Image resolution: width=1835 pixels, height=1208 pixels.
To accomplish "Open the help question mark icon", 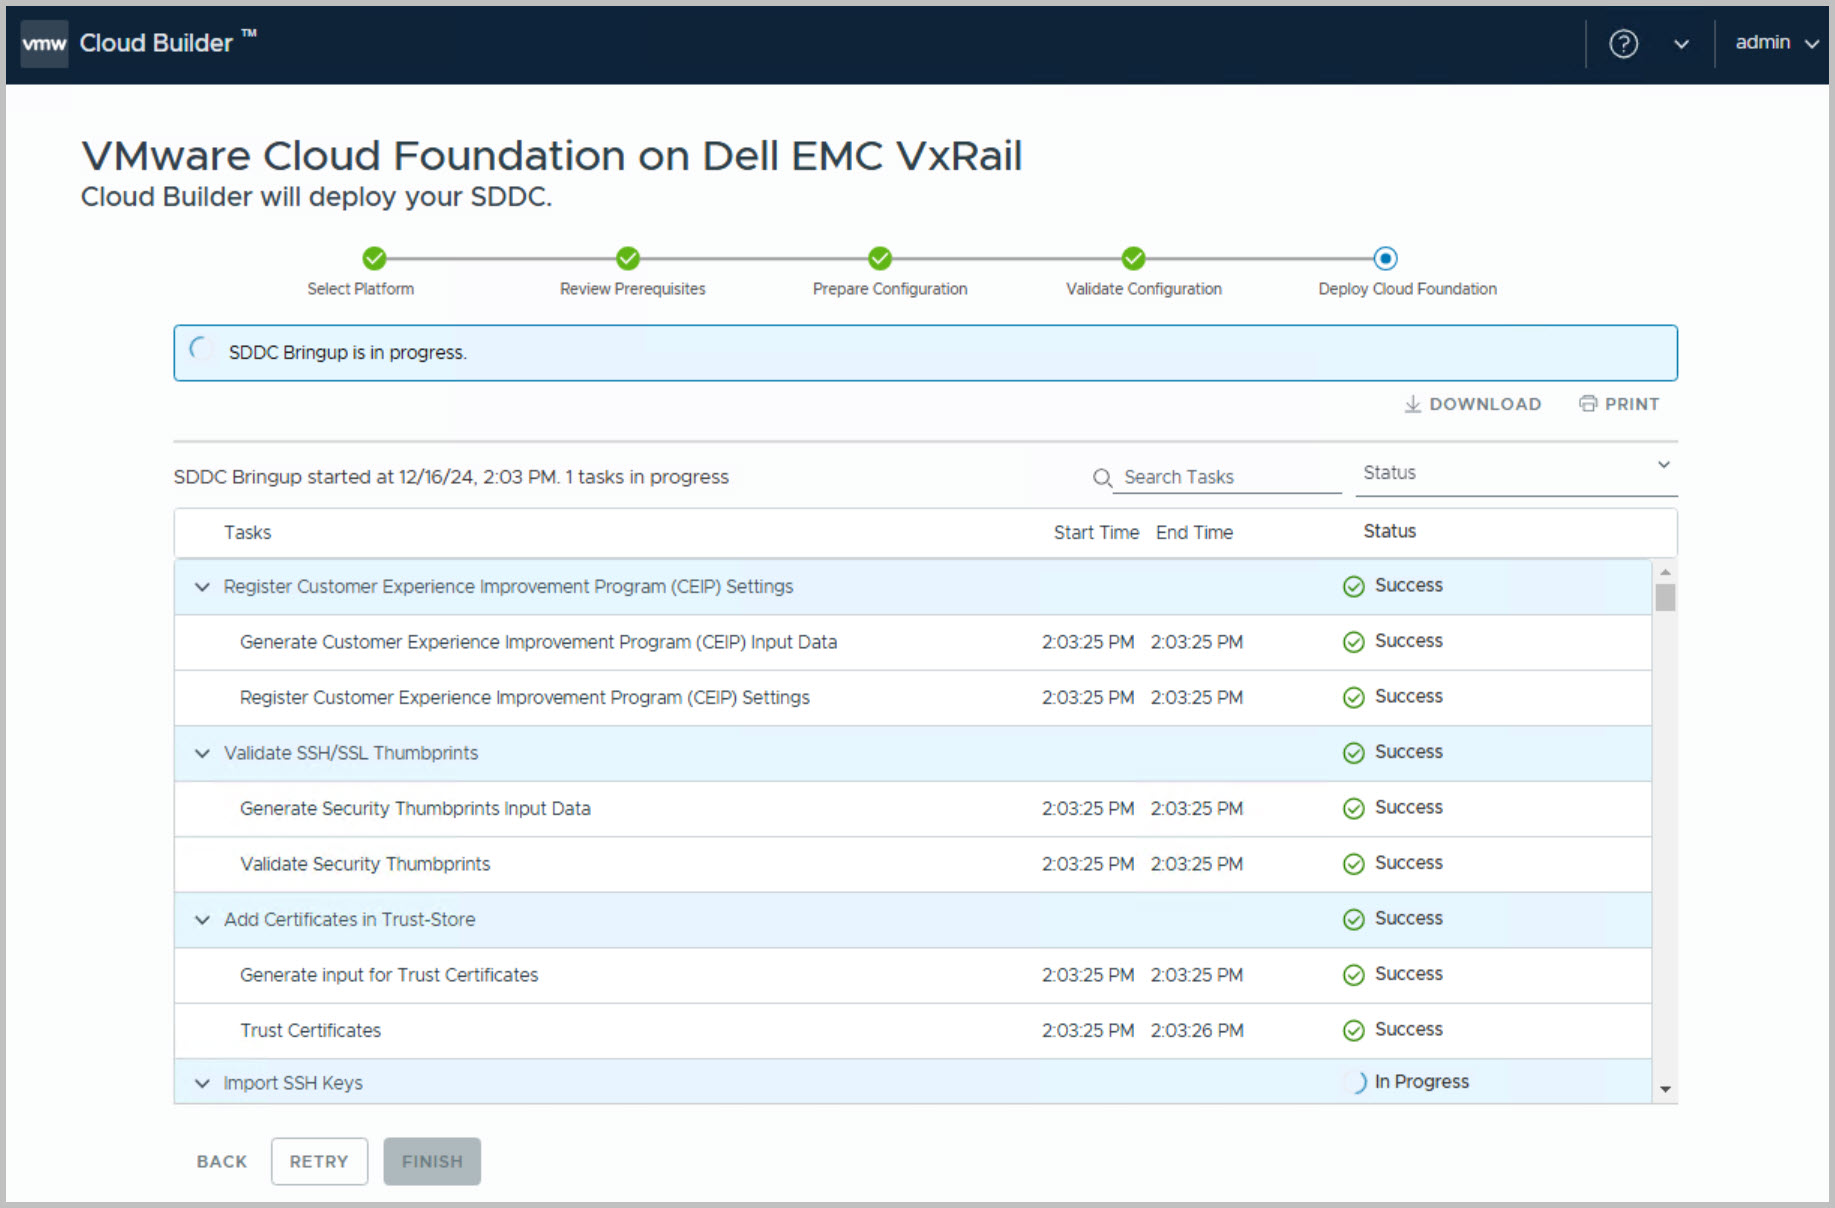I will point(1623,44).
